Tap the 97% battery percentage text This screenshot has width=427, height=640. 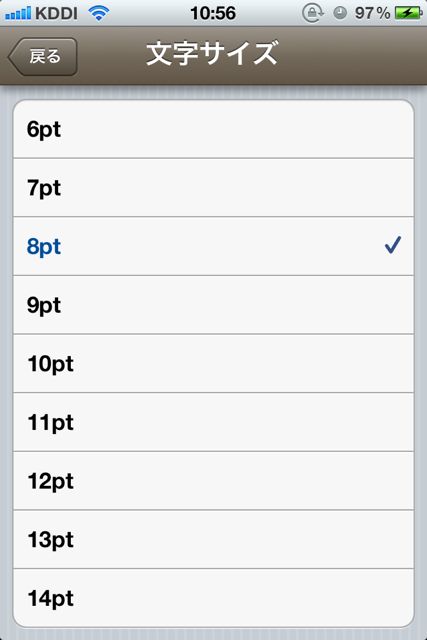[x=372, y=13]
